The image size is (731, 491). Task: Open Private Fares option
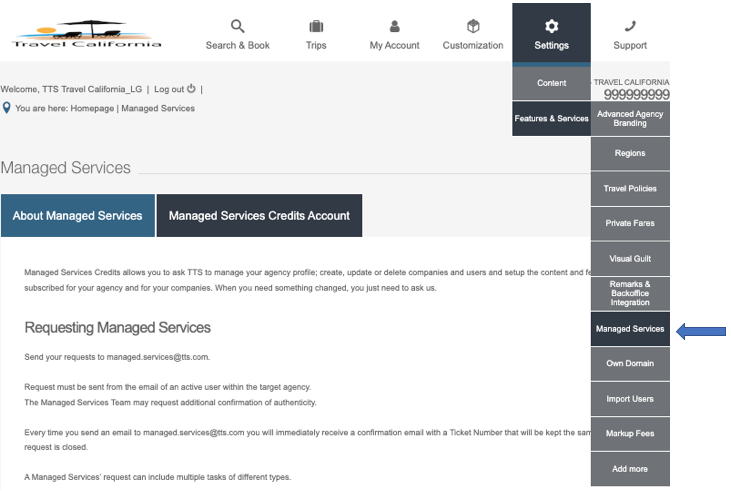(630, 224)
